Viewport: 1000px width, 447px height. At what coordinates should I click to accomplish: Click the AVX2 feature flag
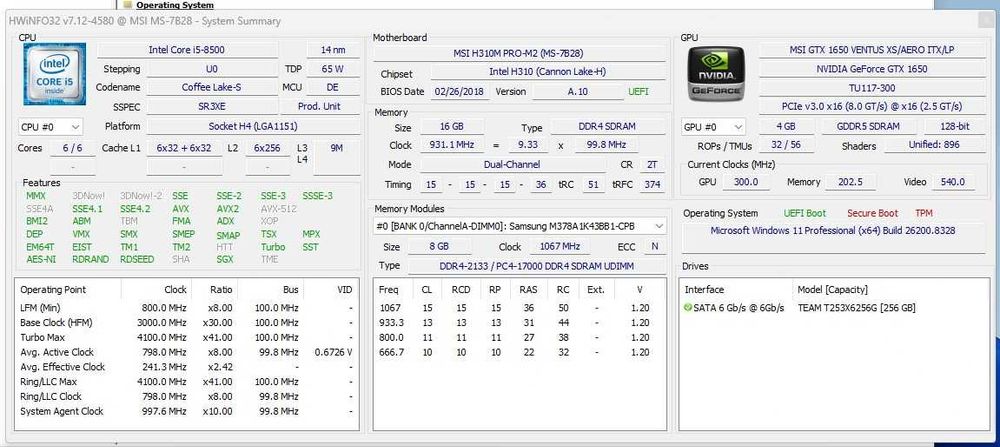tap(228, 209)
